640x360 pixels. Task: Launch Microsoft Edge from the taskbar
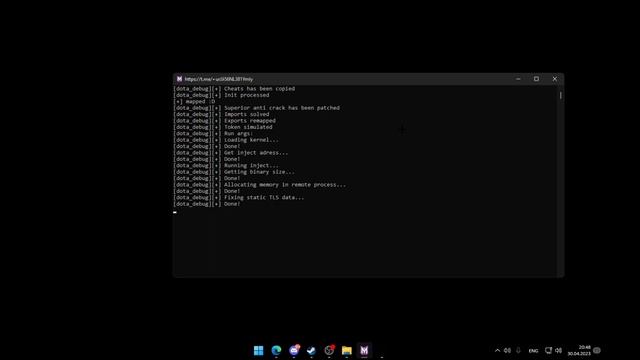(276, 350)
